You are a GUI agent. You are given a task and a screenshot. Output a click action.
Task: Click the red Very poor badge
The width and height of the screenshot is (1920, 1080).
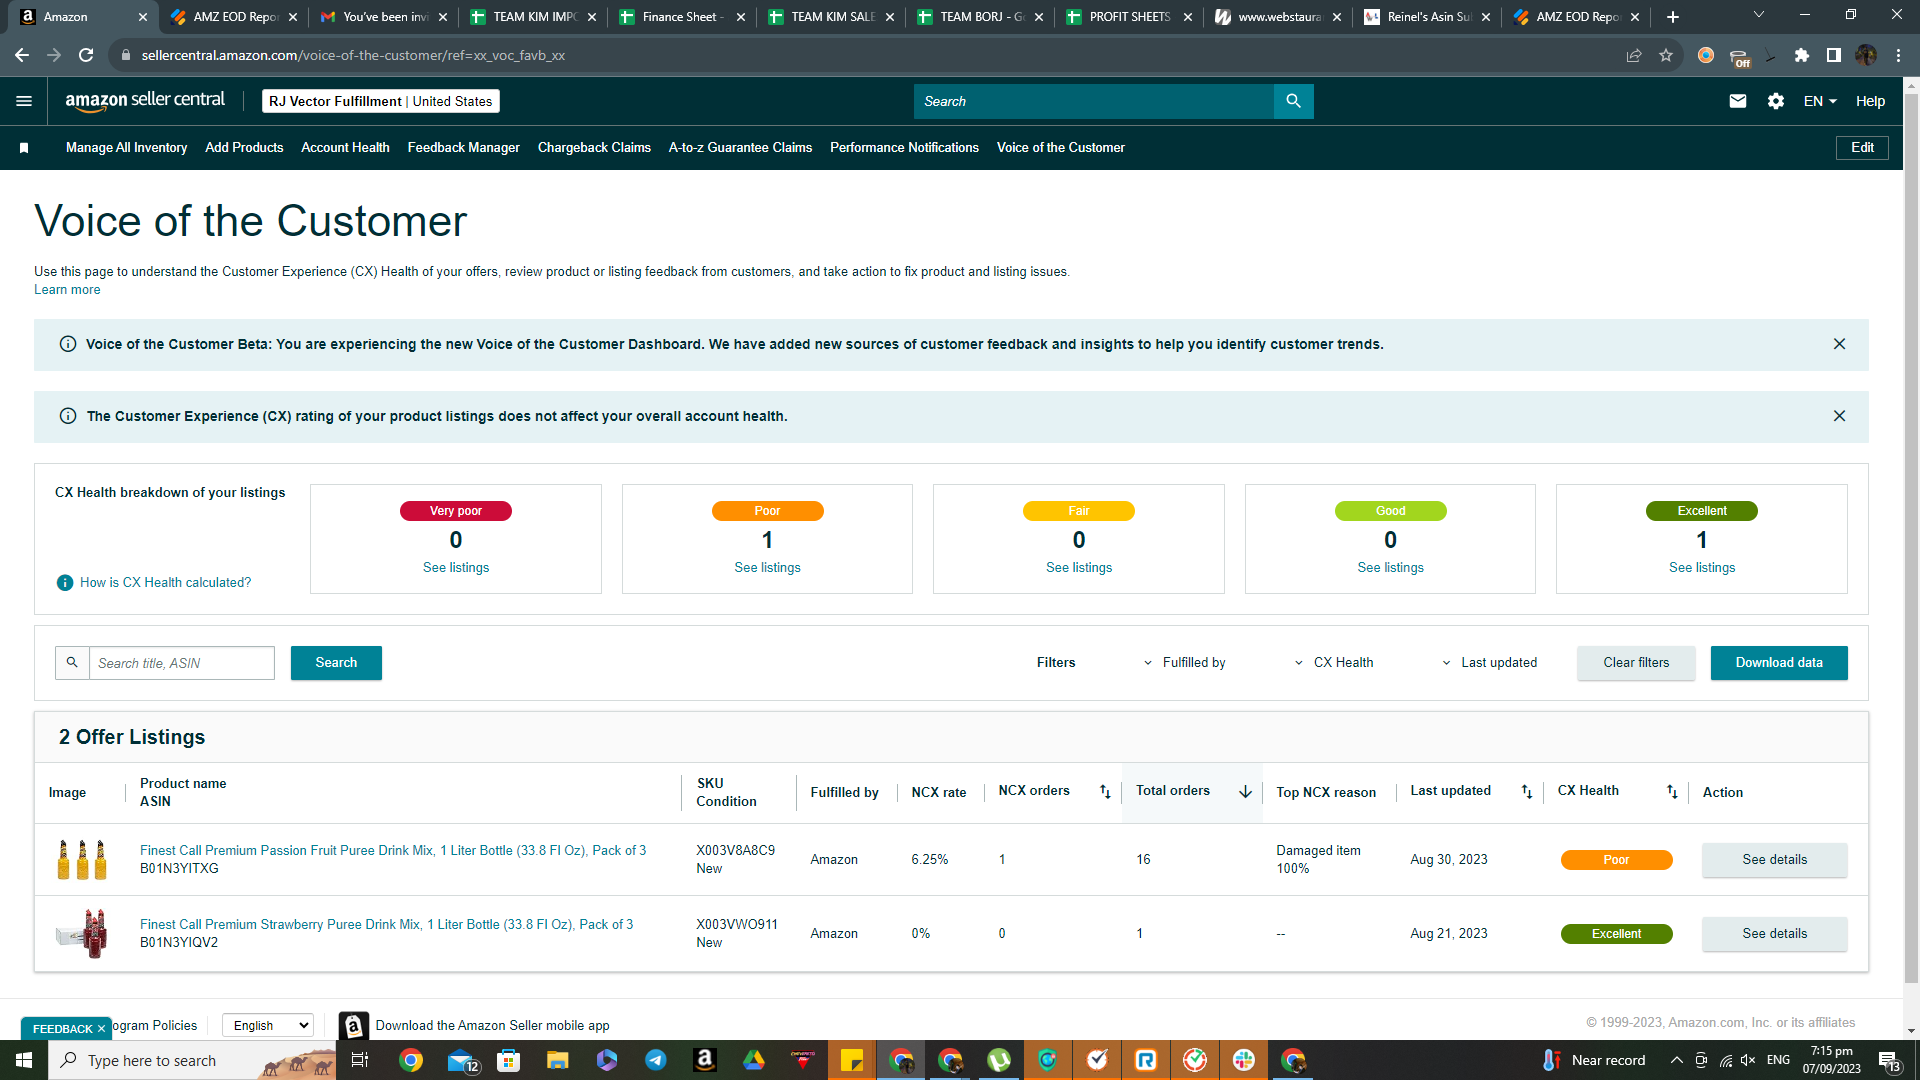[456, 511]
